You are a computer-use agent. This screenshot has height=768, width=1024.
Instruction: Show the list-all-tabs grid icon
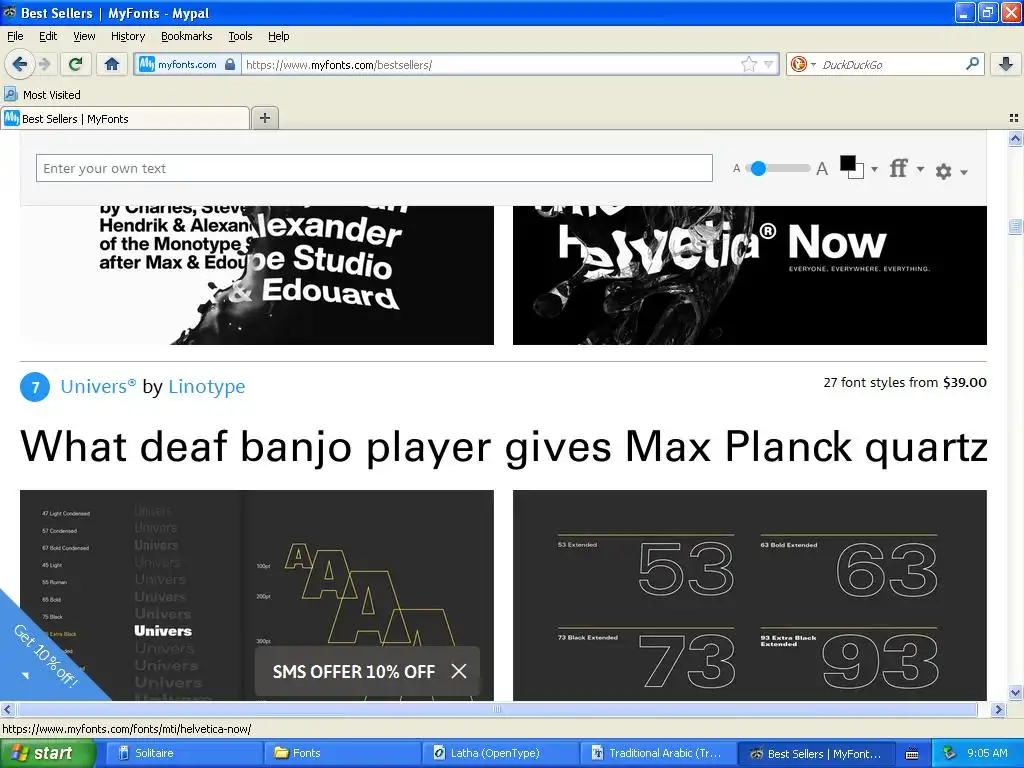(x=1014, y=118)
